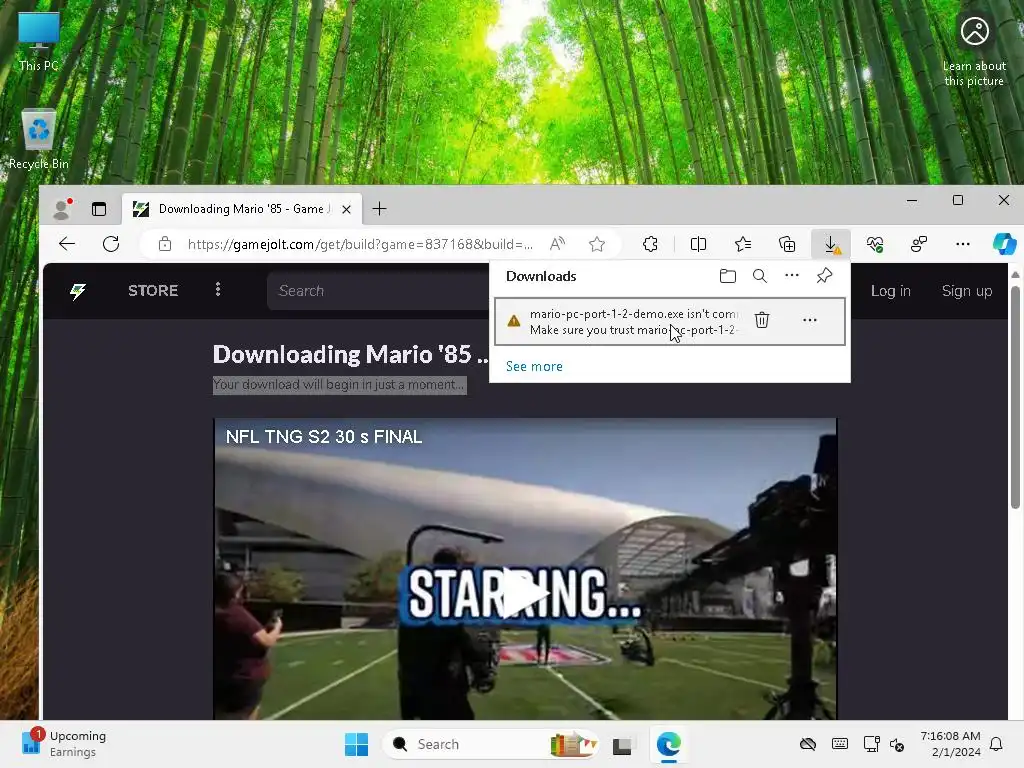Click the touch keyboard tray icon
Image resolution: width=1024 pixels, height=768 pixels.
[x=840, y=744]
